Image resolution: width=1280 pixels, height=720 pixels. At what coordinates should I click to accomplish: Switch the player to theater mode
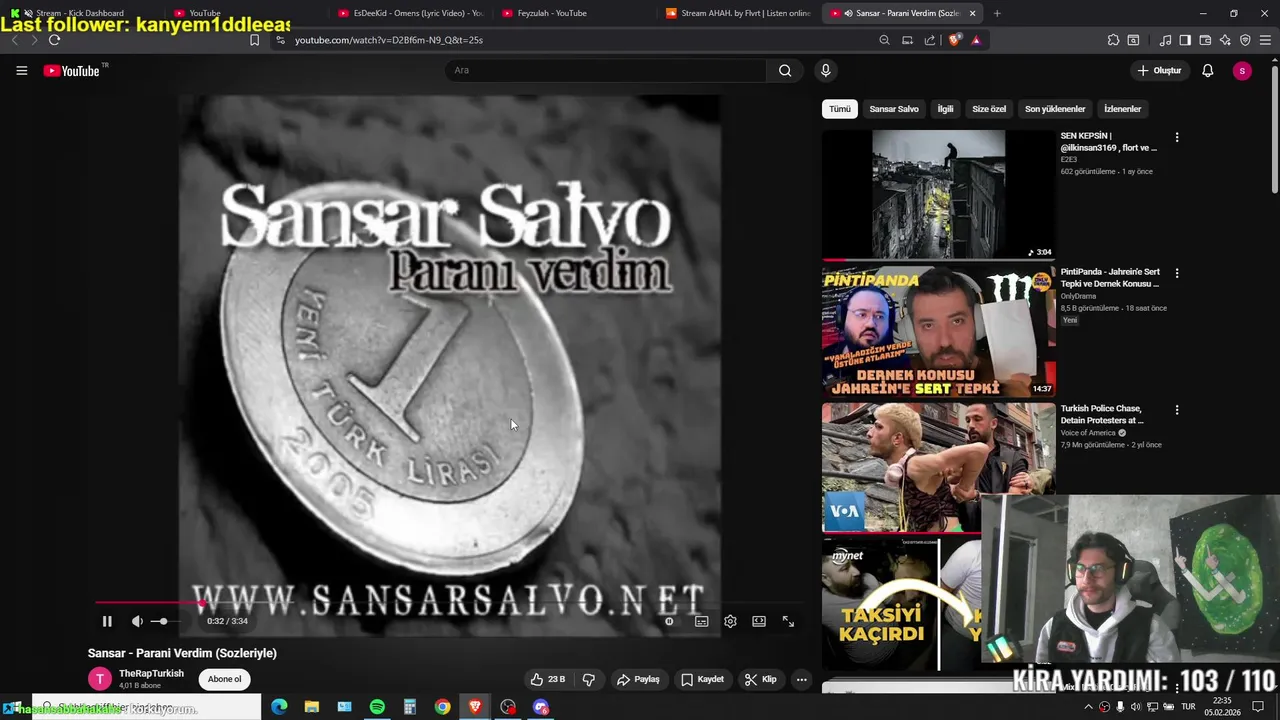(759, 621)
